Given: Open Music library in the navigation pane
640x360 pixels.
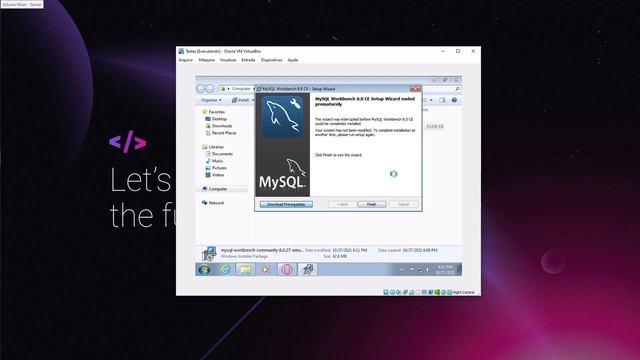Looking at the screenshot, I should pyautogui.click(x=214, y=161).
